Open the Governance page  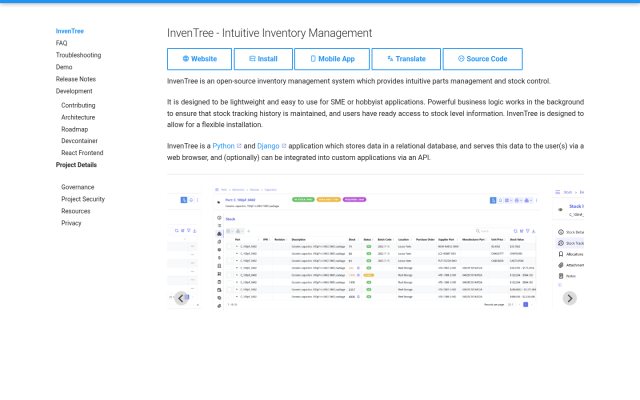(x=78, y=187)
